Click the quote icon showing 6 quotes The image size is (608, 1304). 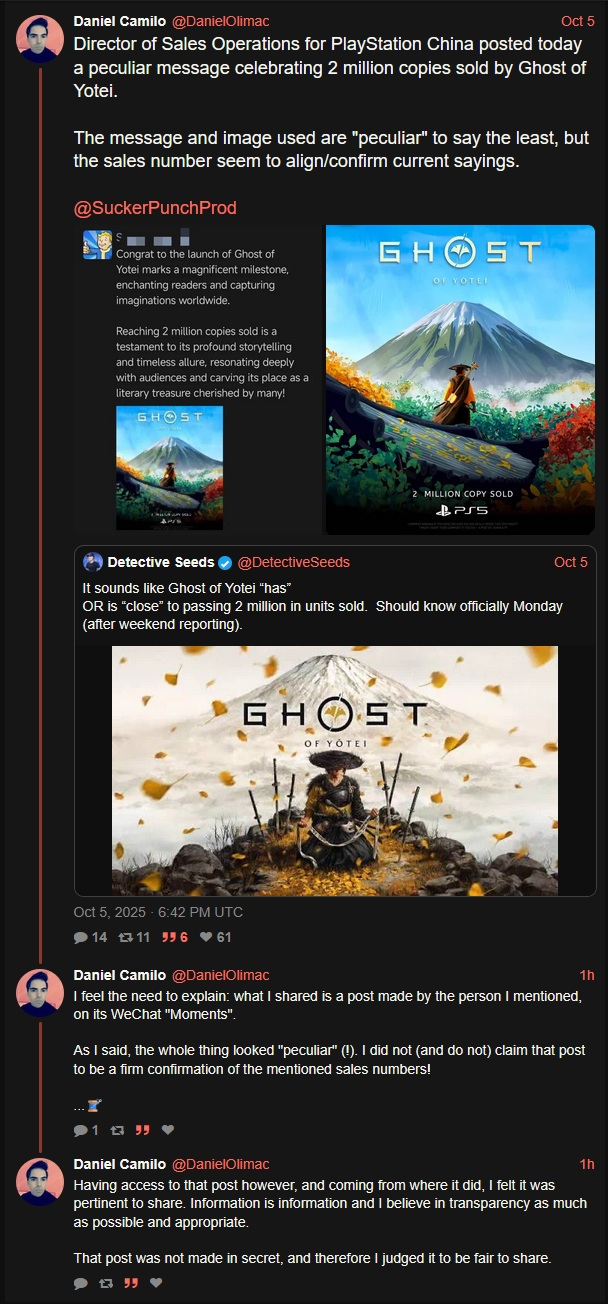point(169,937)
